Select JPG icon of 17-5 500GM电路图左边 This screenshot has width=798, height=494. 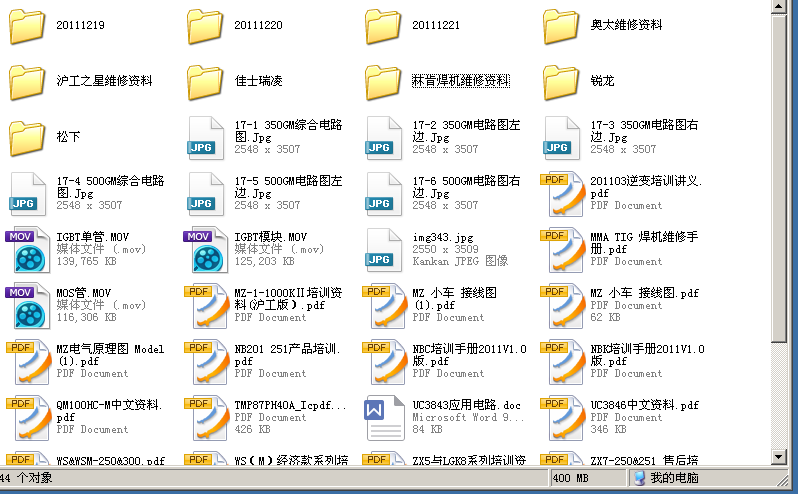[x=206, y=194]
